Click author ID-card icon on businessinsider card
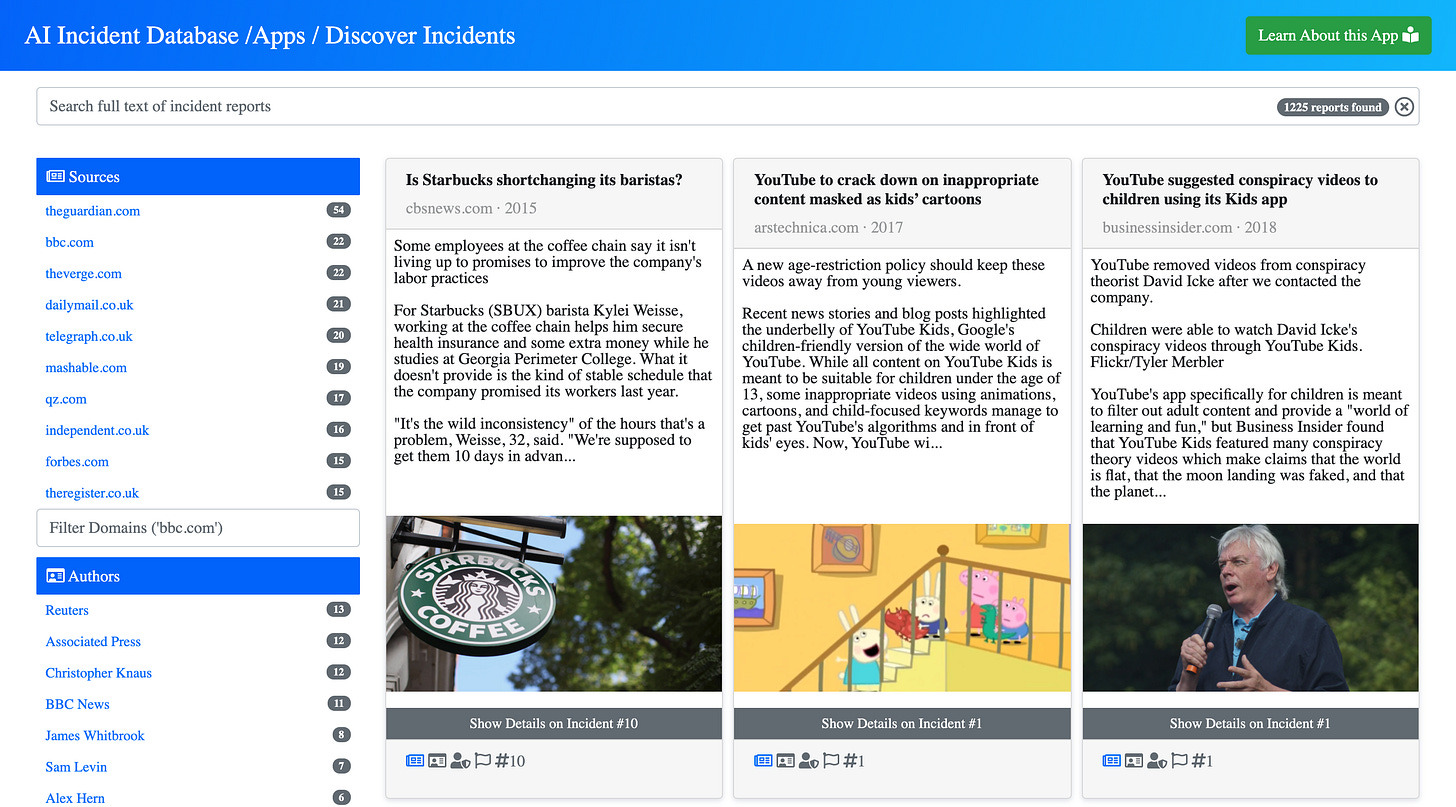This screenshot has width=1456, height=807. click(1134, 761)
